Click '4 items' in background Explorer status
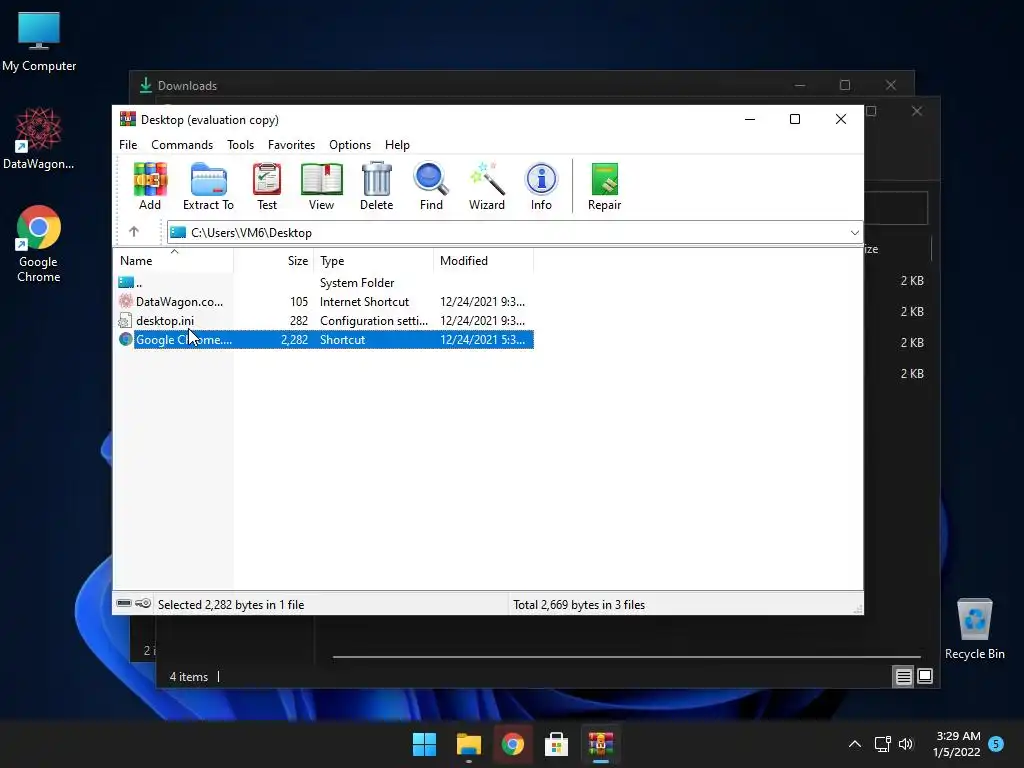 pos(189,677)
